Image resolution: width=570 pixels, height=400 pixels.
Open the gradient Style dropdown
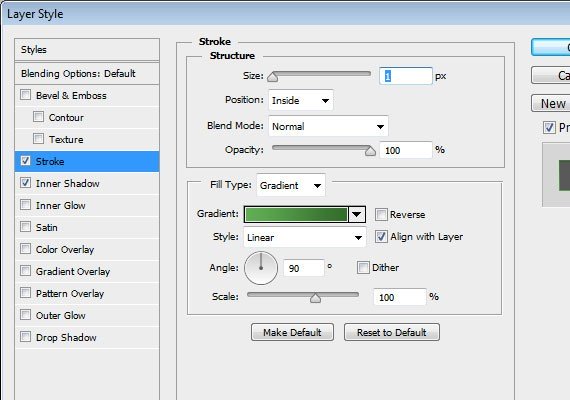[305, 237]
